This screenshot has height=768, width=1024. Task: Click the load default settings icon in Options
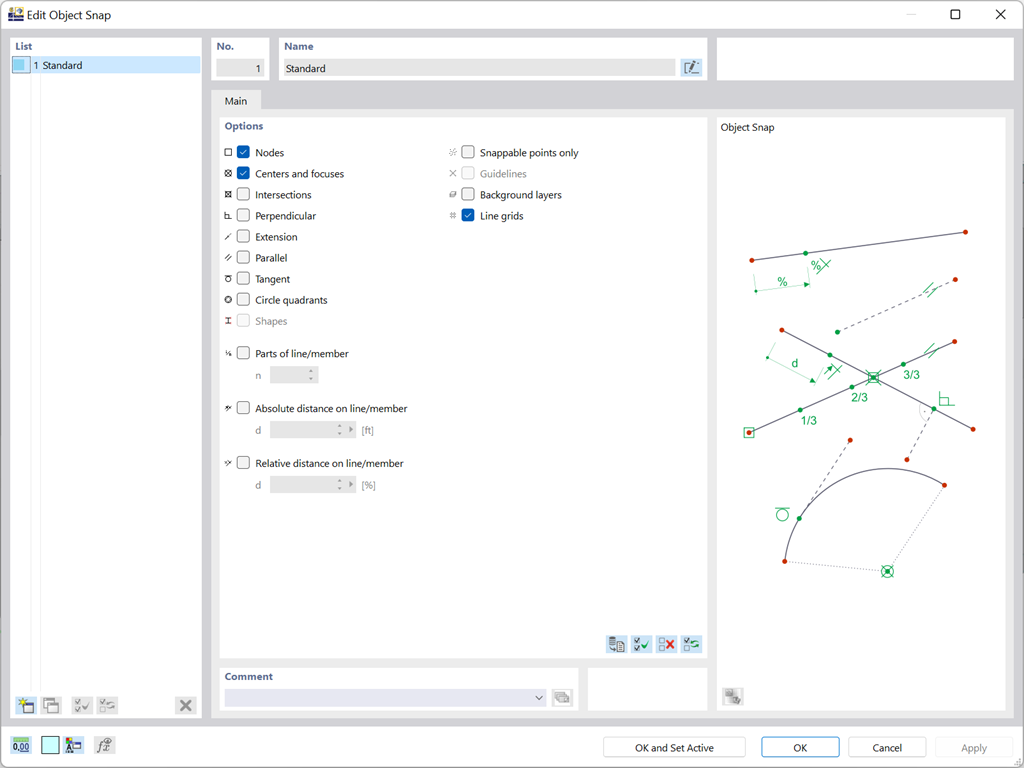[x=616, y=645]
